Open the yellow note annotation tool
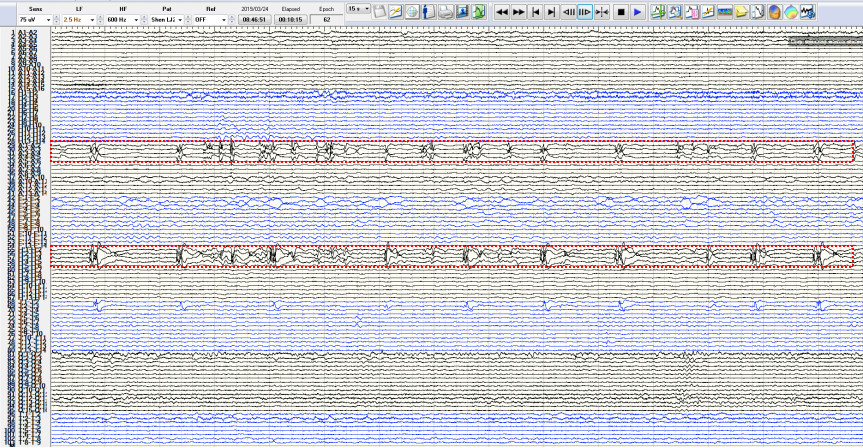This screenshot has width=863, height=448. (741, 11)
